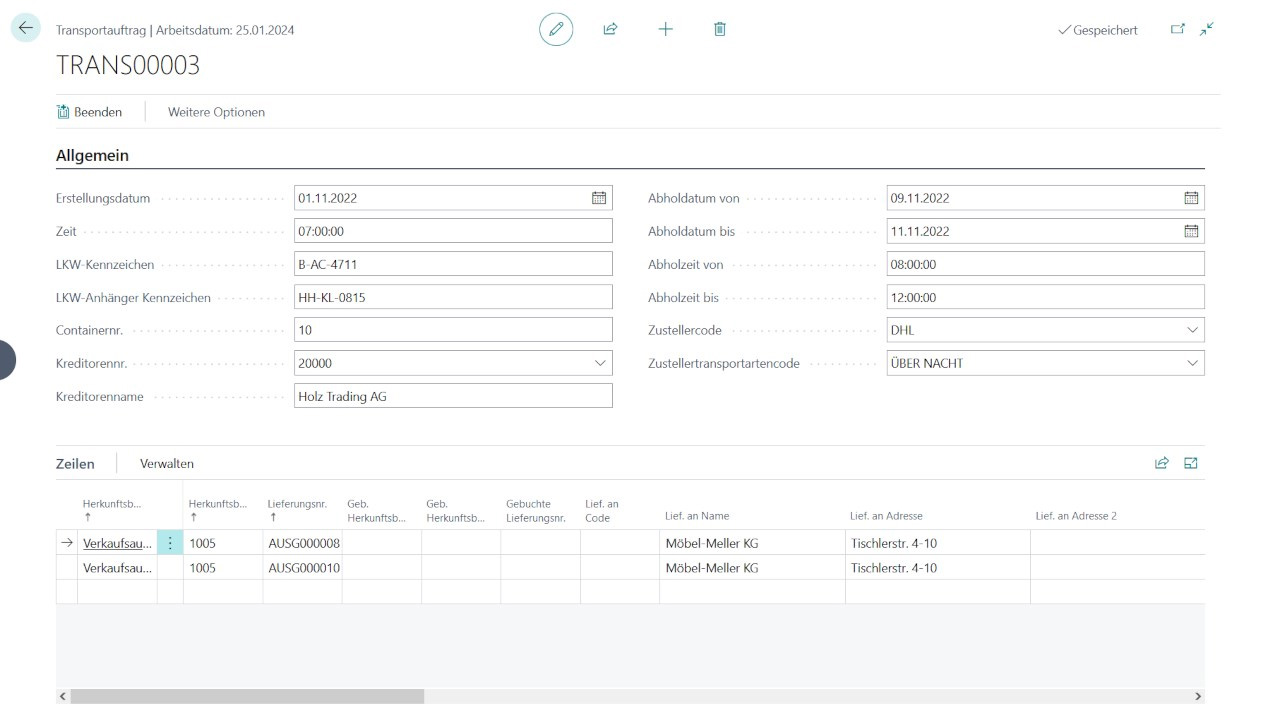The height and width of the screenshot is (720, 1280).
Task: Open Zustellertransportartencode dropdown
Action: (x=1192, y=364)
